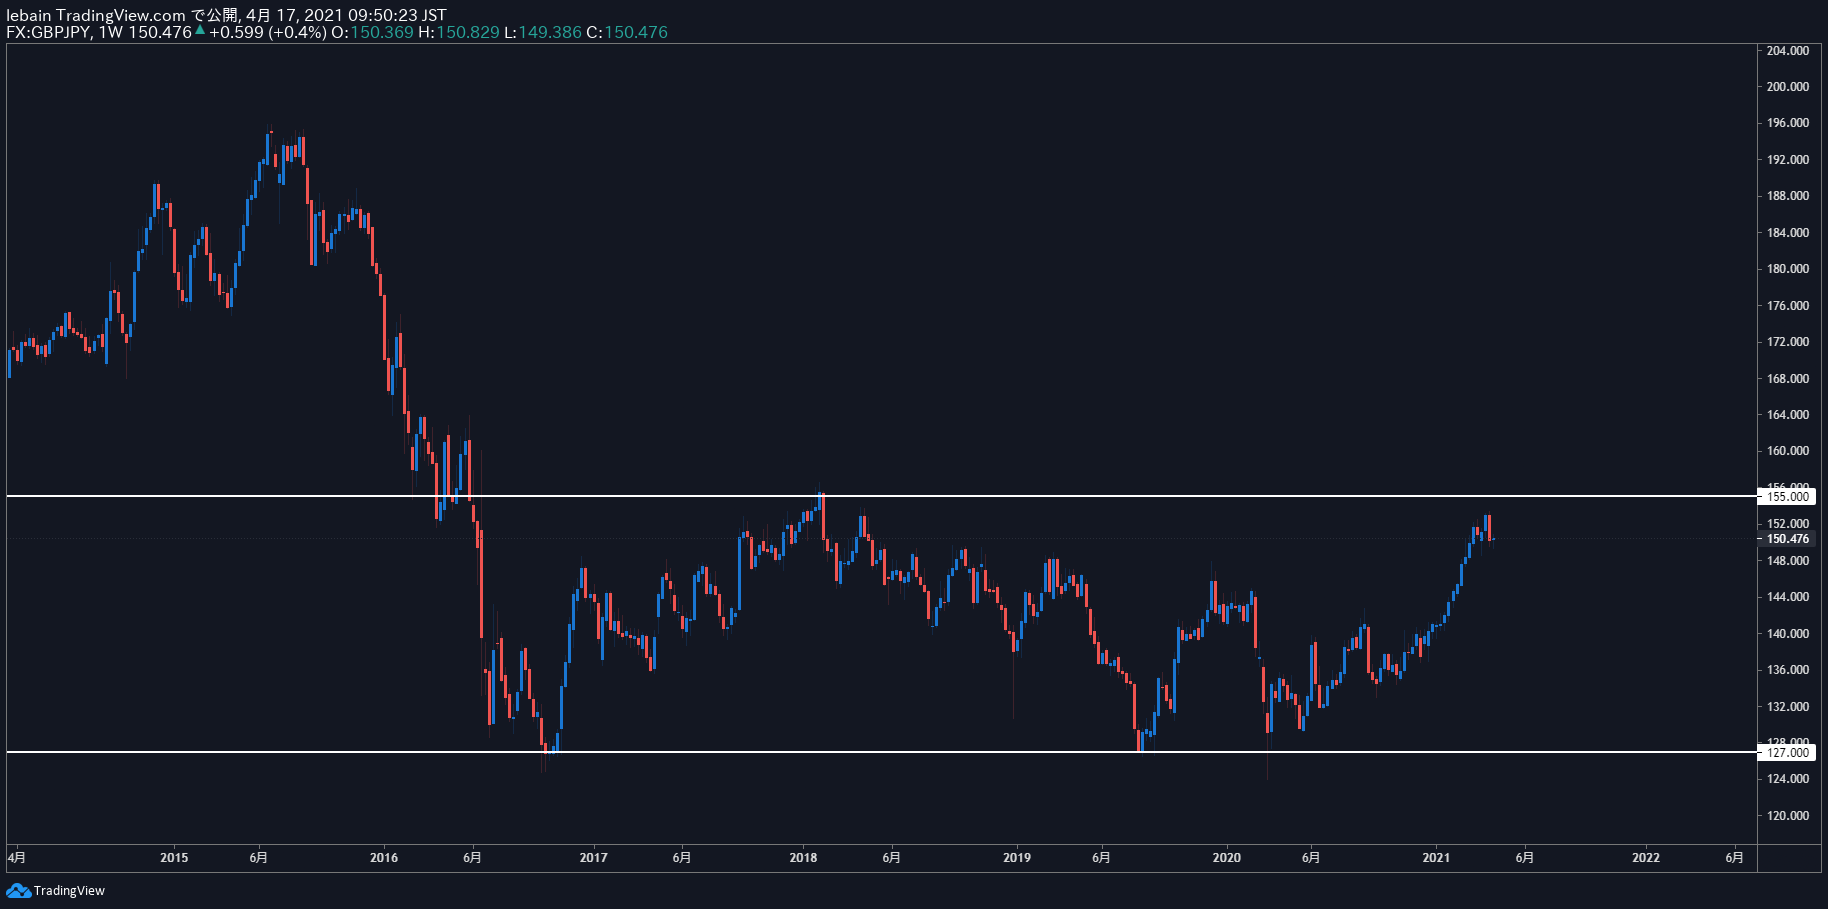Click the current price label 150.476
This screenshot has height=909, width=1828.
(1787, 539)
